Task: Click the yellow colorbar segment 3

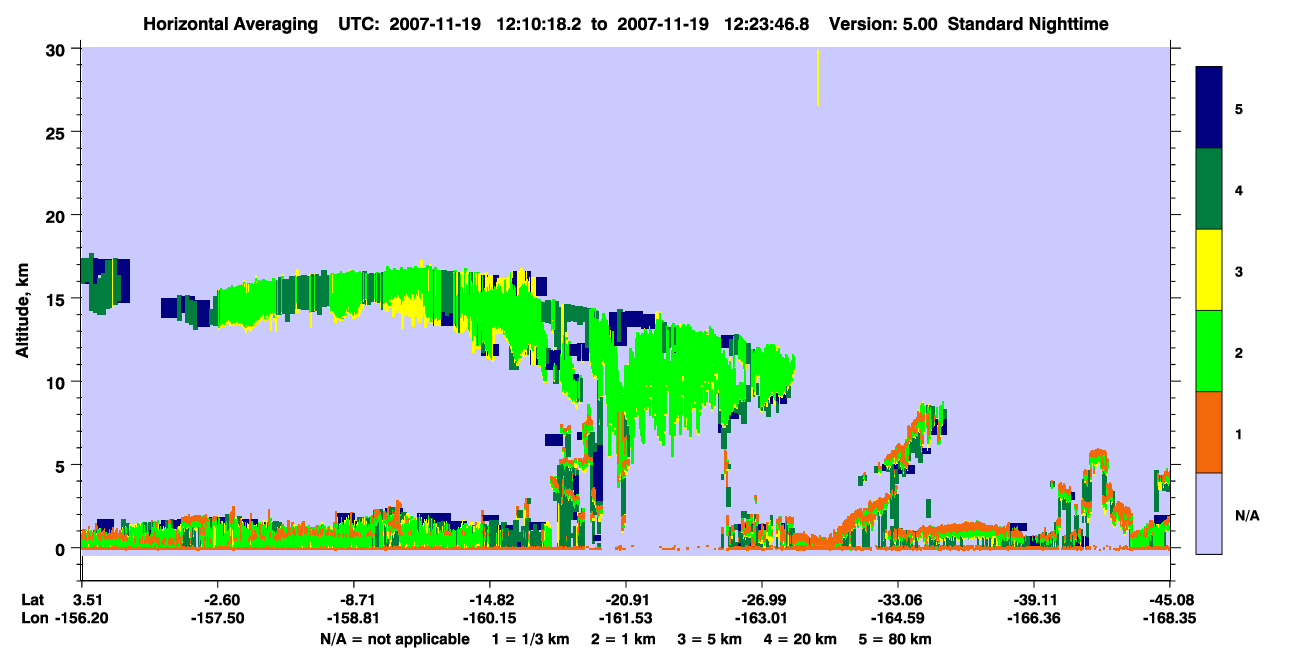Action: click(1209, 270)
